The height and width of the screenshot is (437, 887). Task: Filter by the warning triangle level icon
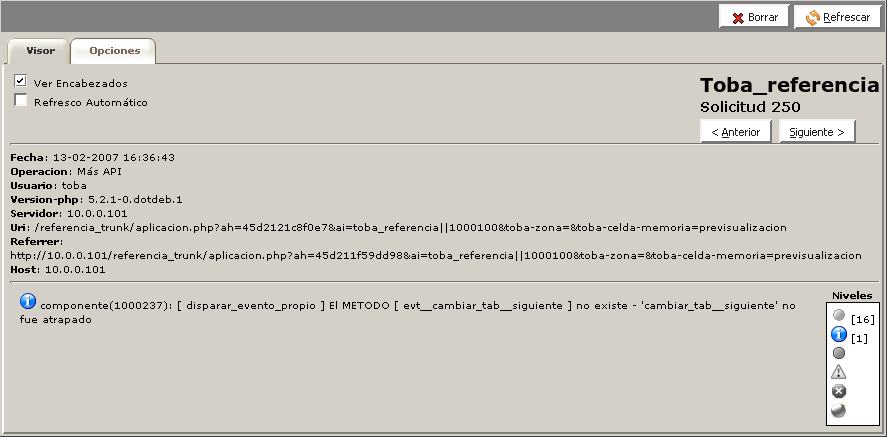tap(839, 371)
